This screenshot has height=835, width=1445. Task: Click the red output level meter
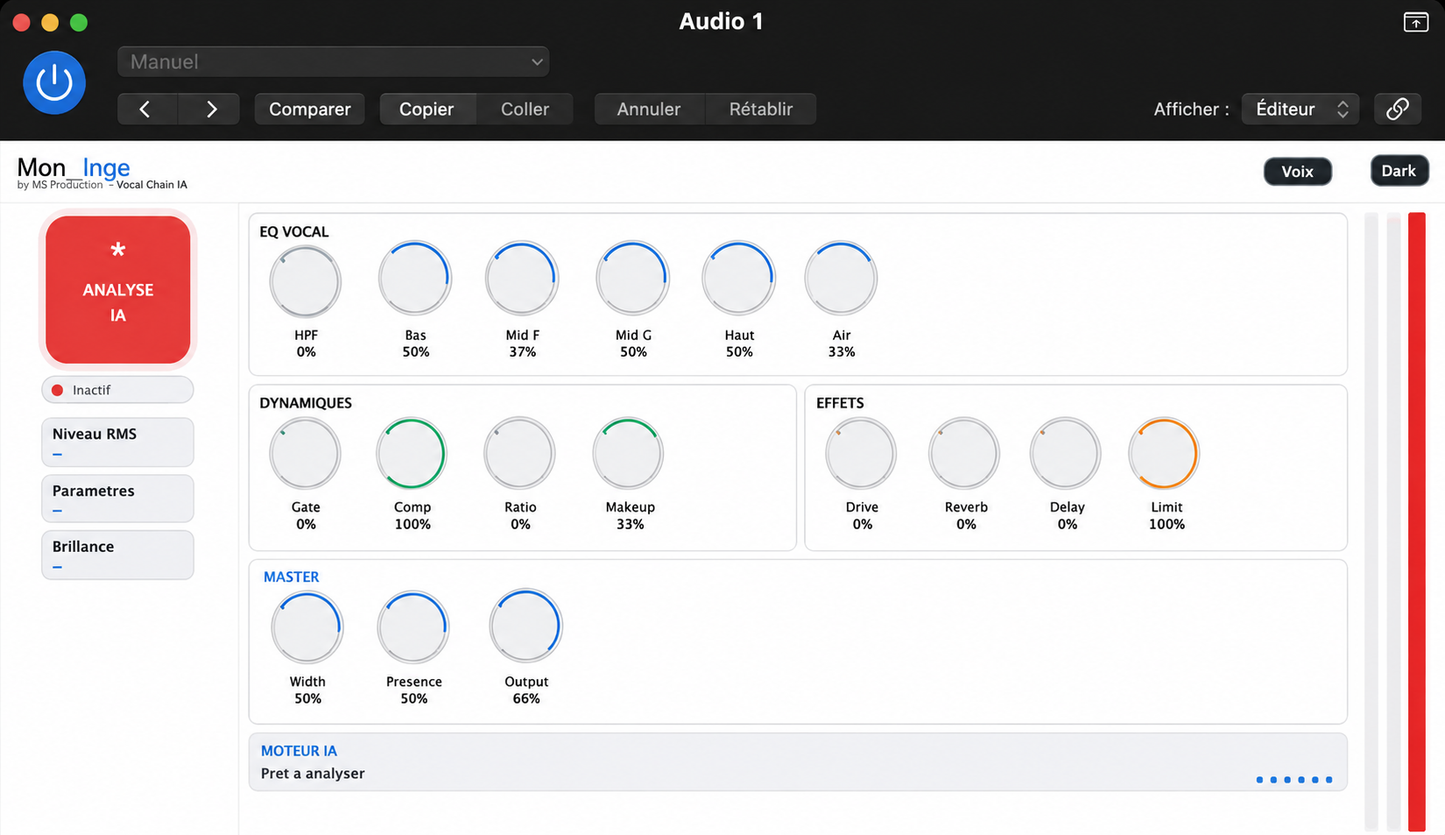(1416, 521)
